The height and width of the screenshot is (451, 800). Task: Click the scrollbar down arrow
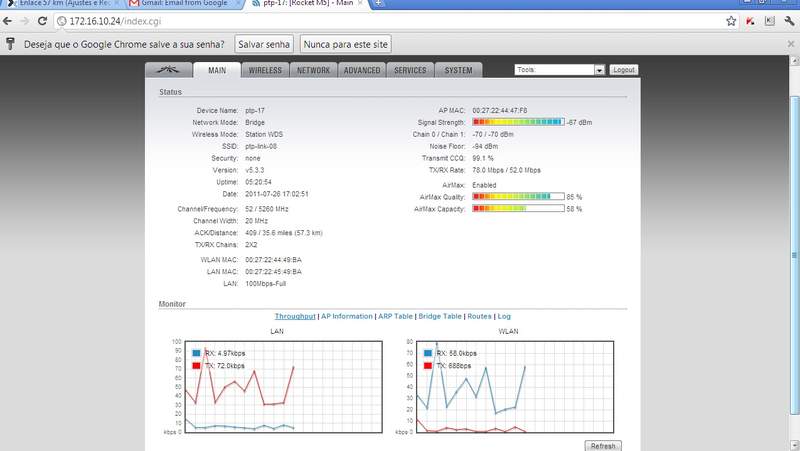point(794,445)
